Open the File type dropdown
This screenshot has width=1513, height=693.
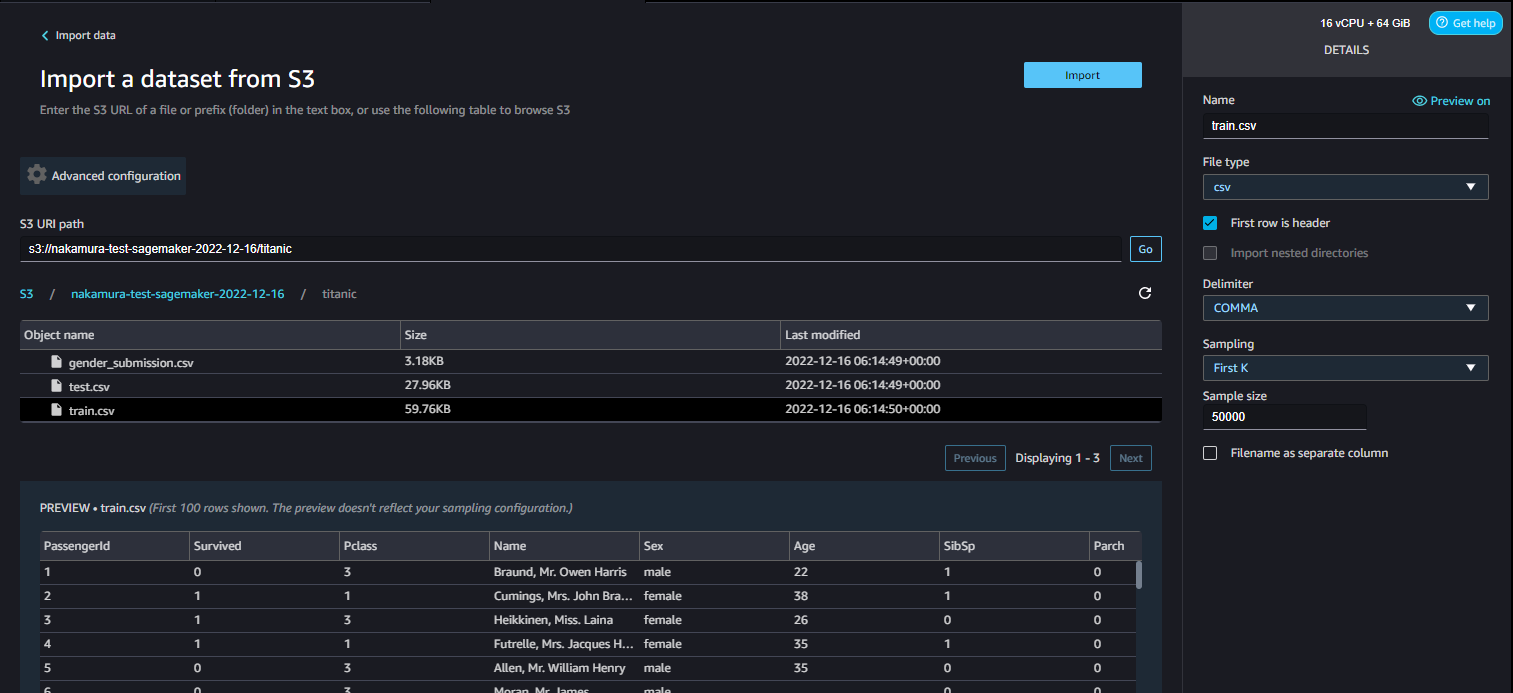(1344, 187)
